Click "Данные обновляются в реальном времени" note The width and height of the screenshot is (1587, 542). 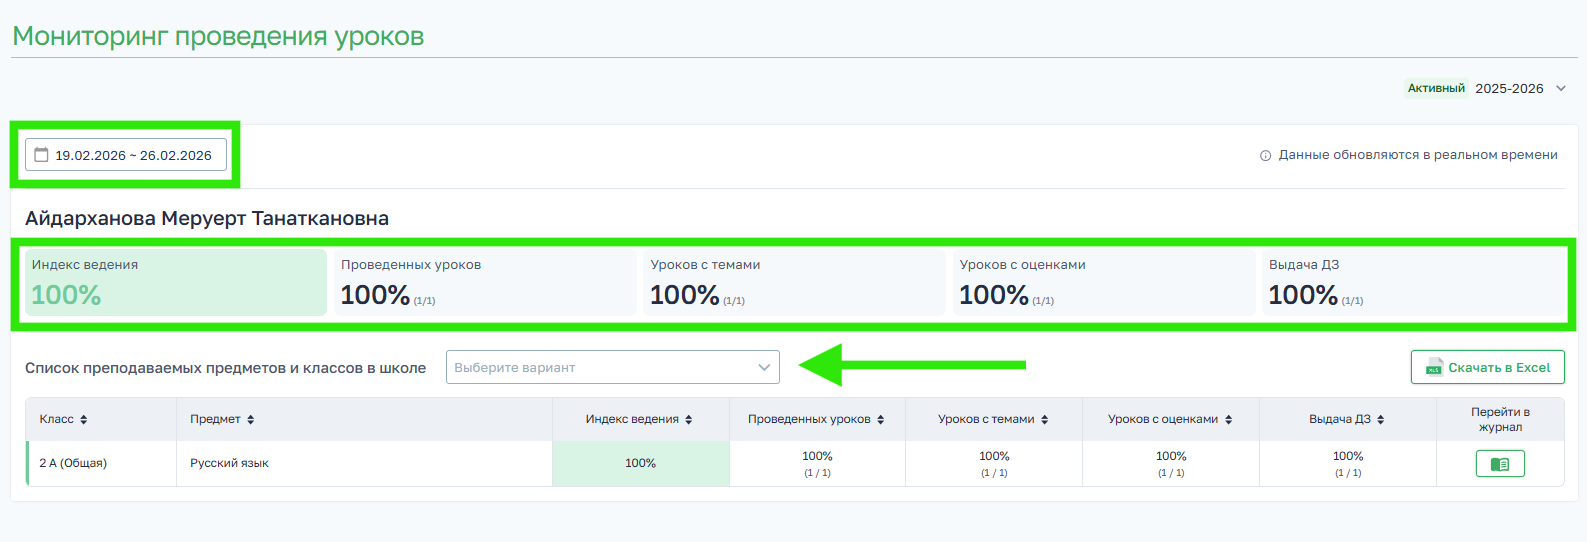[1418, 155]
